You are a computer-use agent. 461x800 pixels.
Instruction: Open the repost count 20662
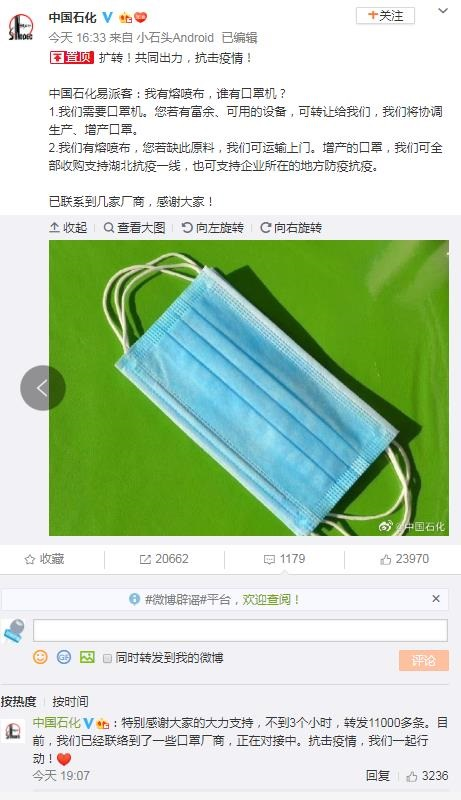tap(164, 559)
